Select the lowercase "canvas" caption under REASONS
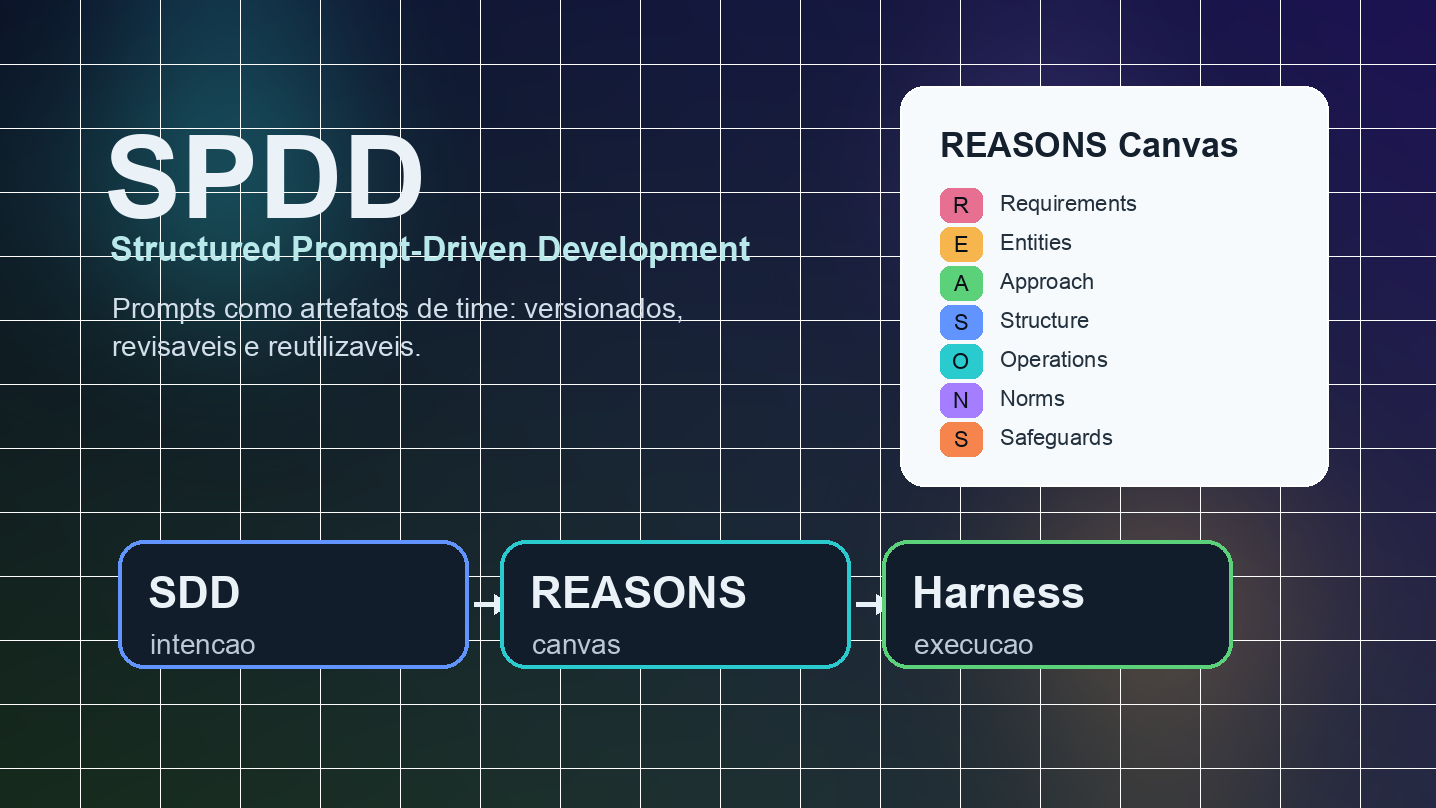The width and height of the screenshot is (1436, 808). click(576, 645)
